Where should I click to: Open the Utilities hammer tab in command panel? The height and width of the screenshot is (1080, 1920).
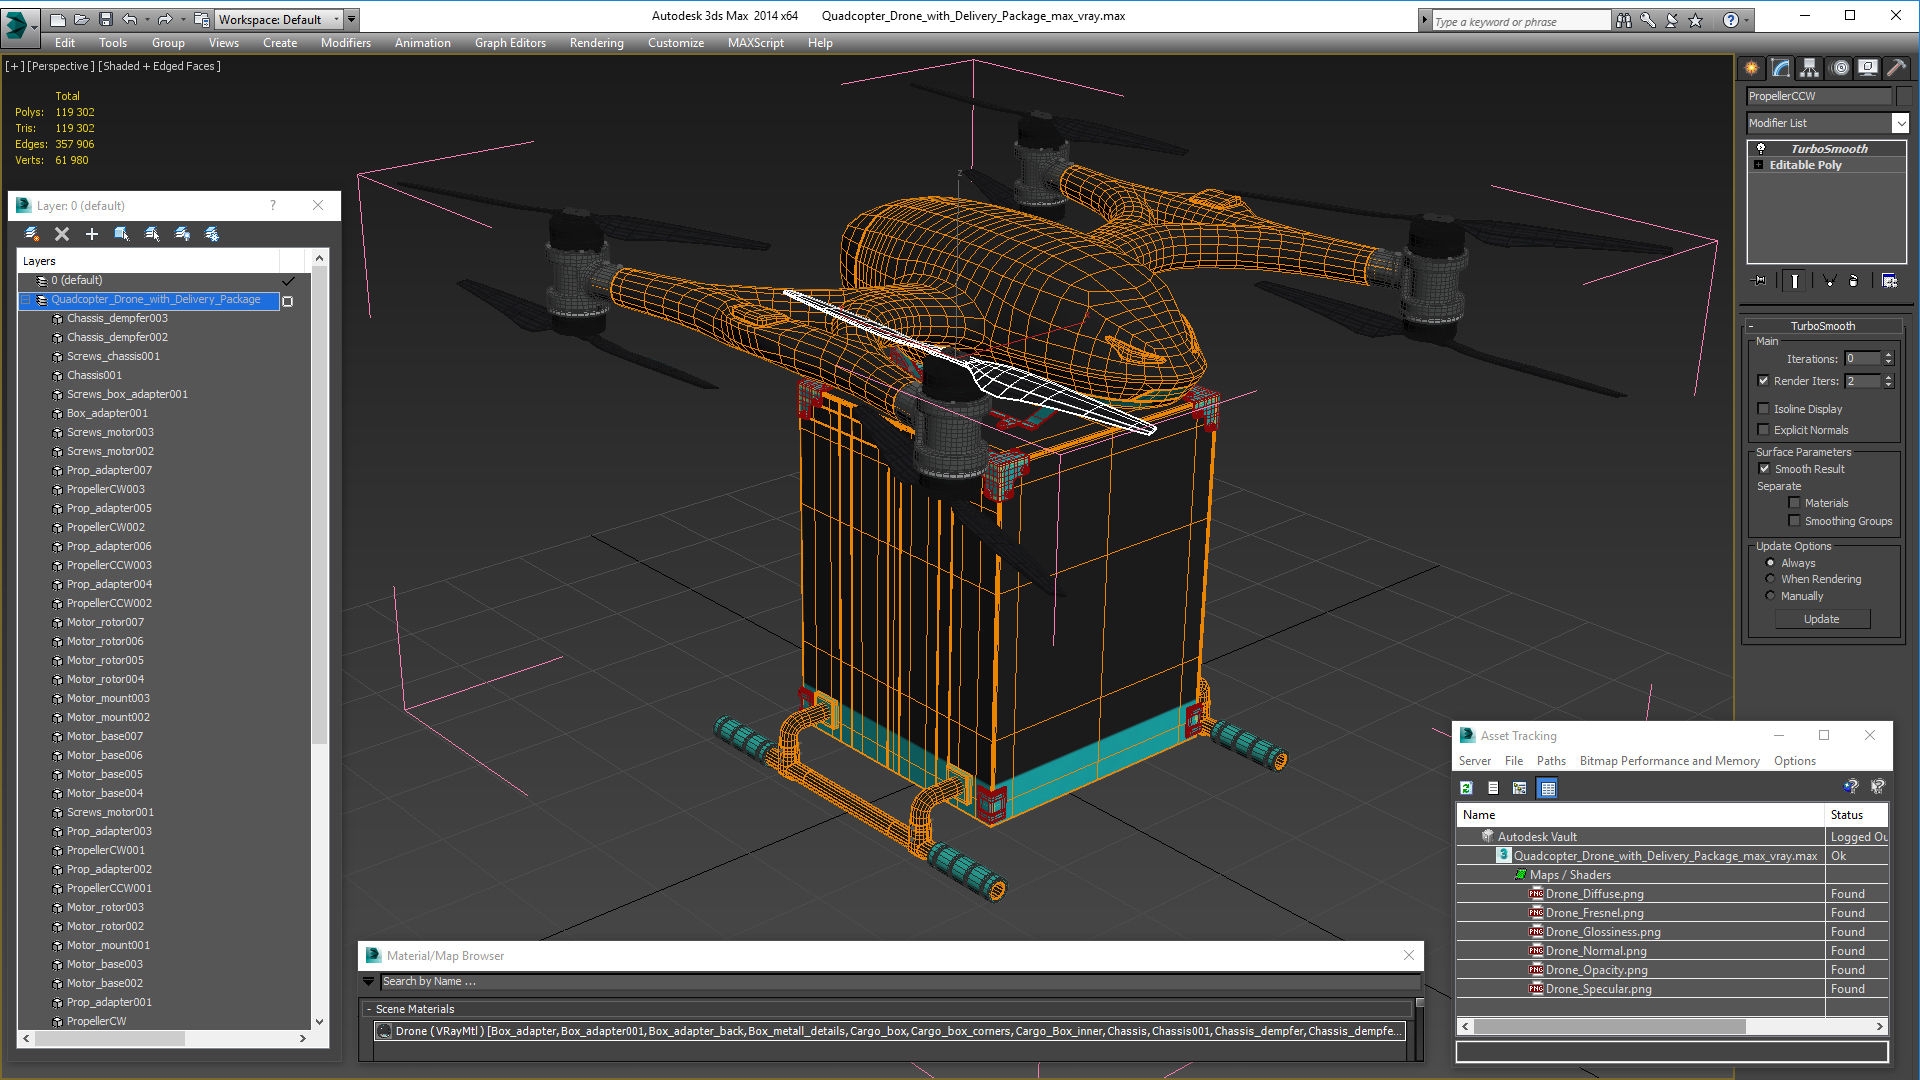coord(1897,68)
